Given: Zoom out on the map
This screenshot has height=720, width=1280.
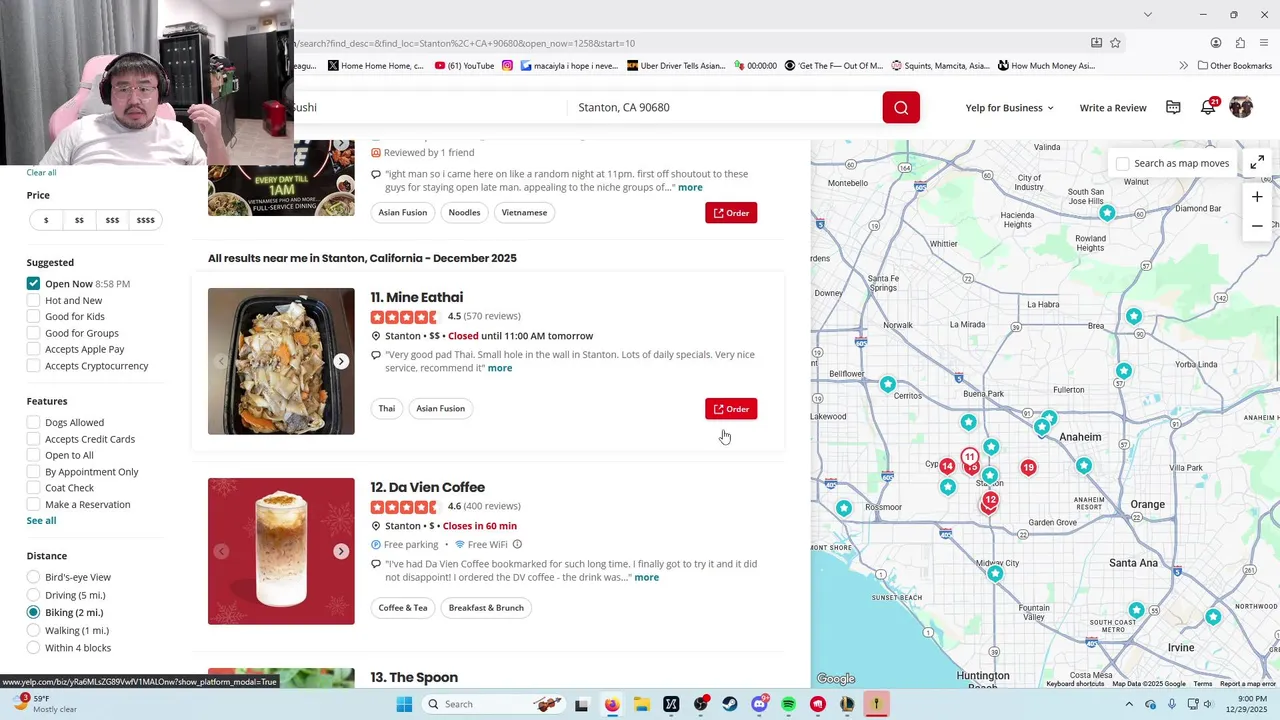Looking at the screenshot, I should 1257,226.
